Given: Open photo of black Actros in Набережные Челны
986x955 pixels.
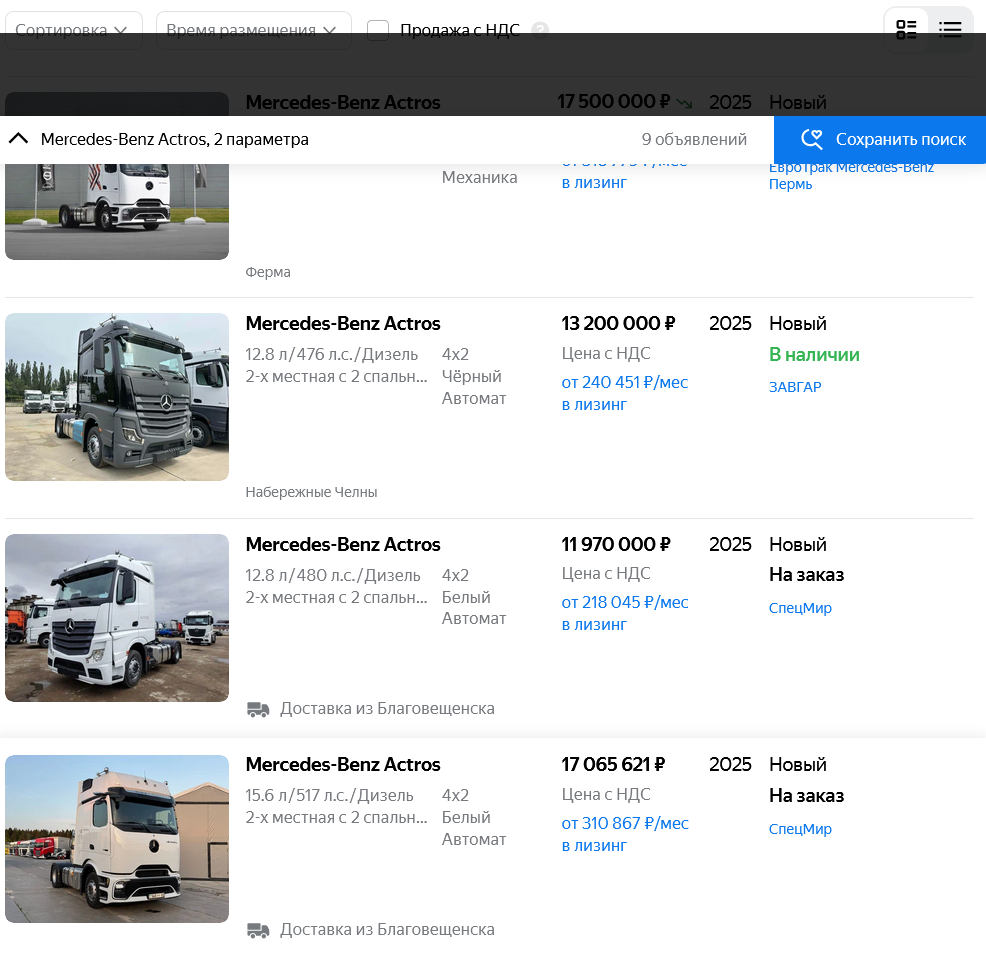Looking at the screenshot, I should pos(117,397).
